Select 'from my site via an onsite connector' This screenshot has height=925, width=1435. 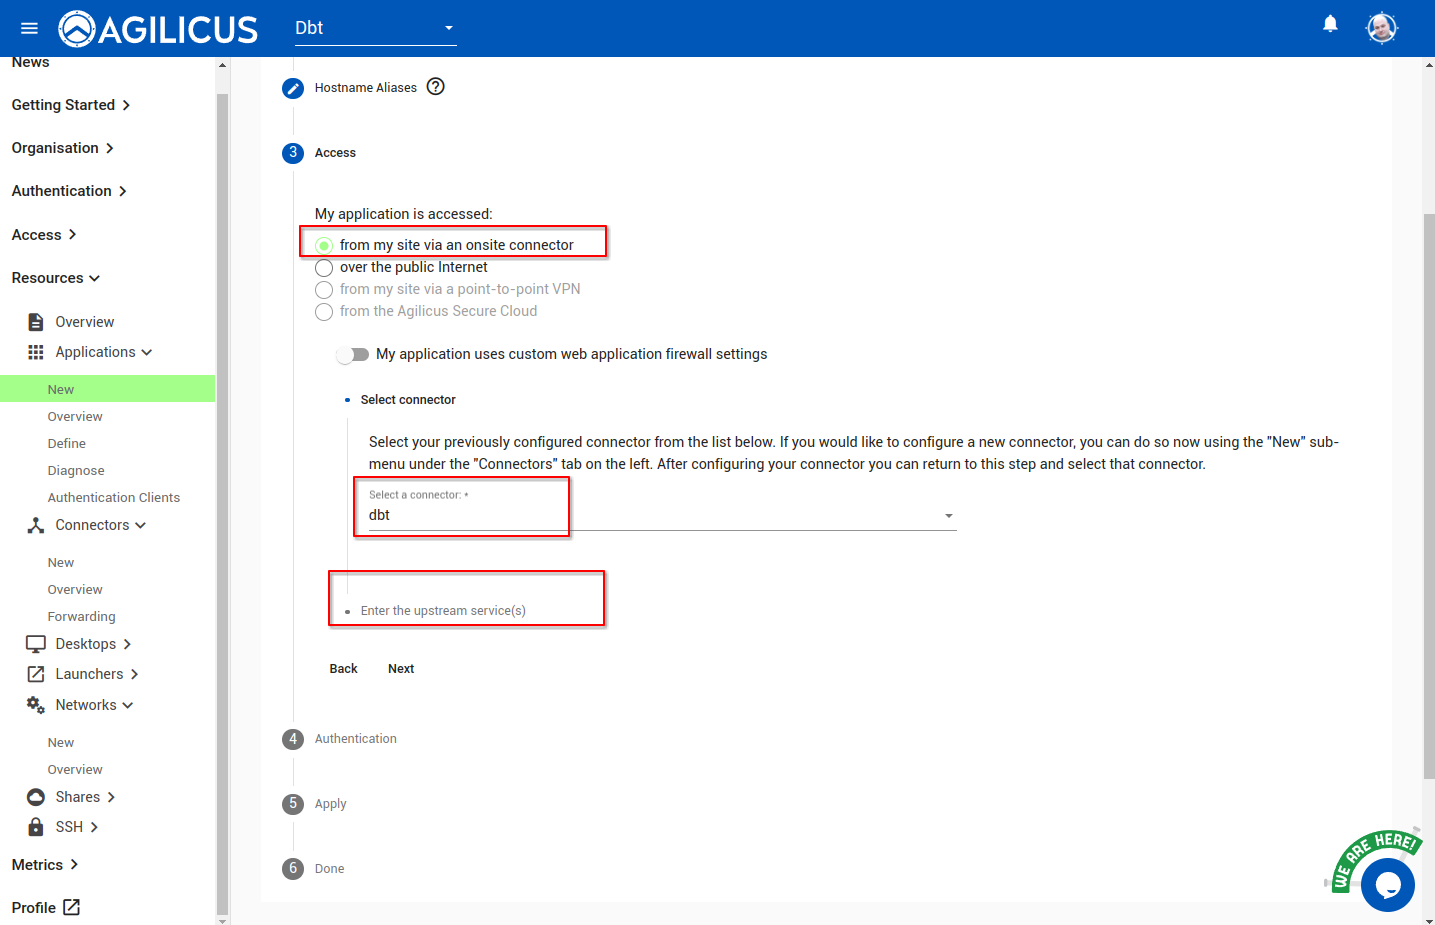324,246
